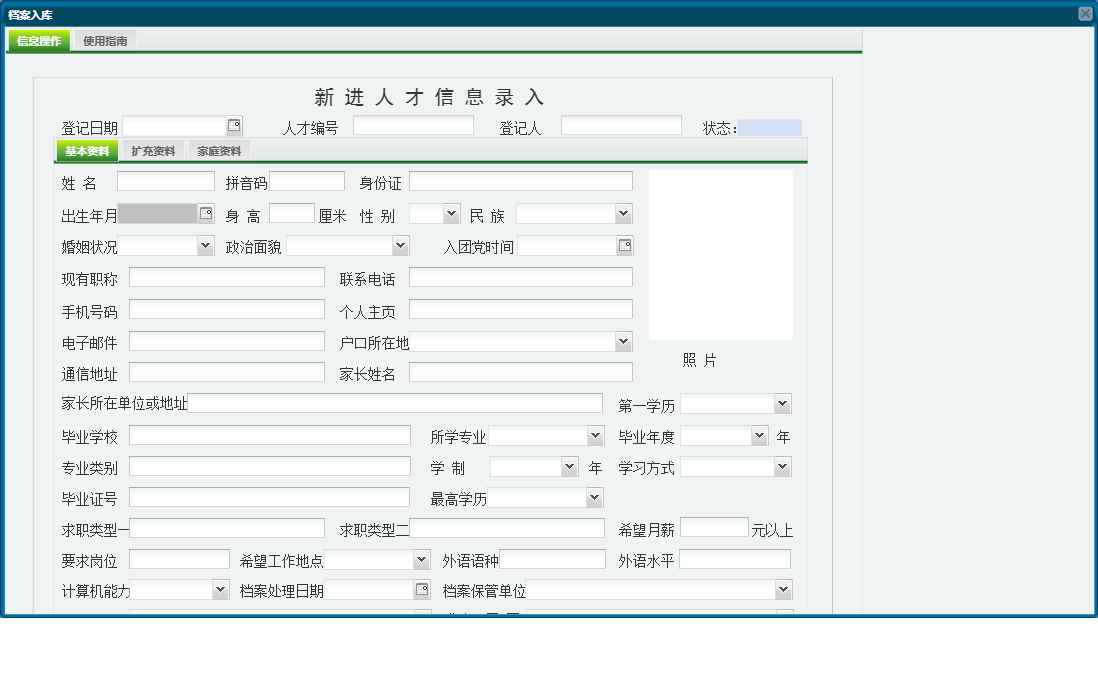Open the 入团时间 calendar icon

(625, 246)
